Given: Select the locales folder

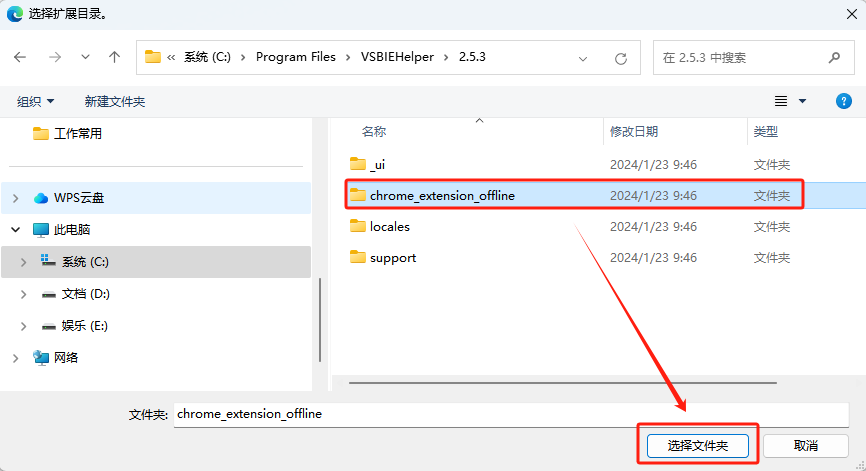Looking at the screenshot, I should tap(389, 227).
